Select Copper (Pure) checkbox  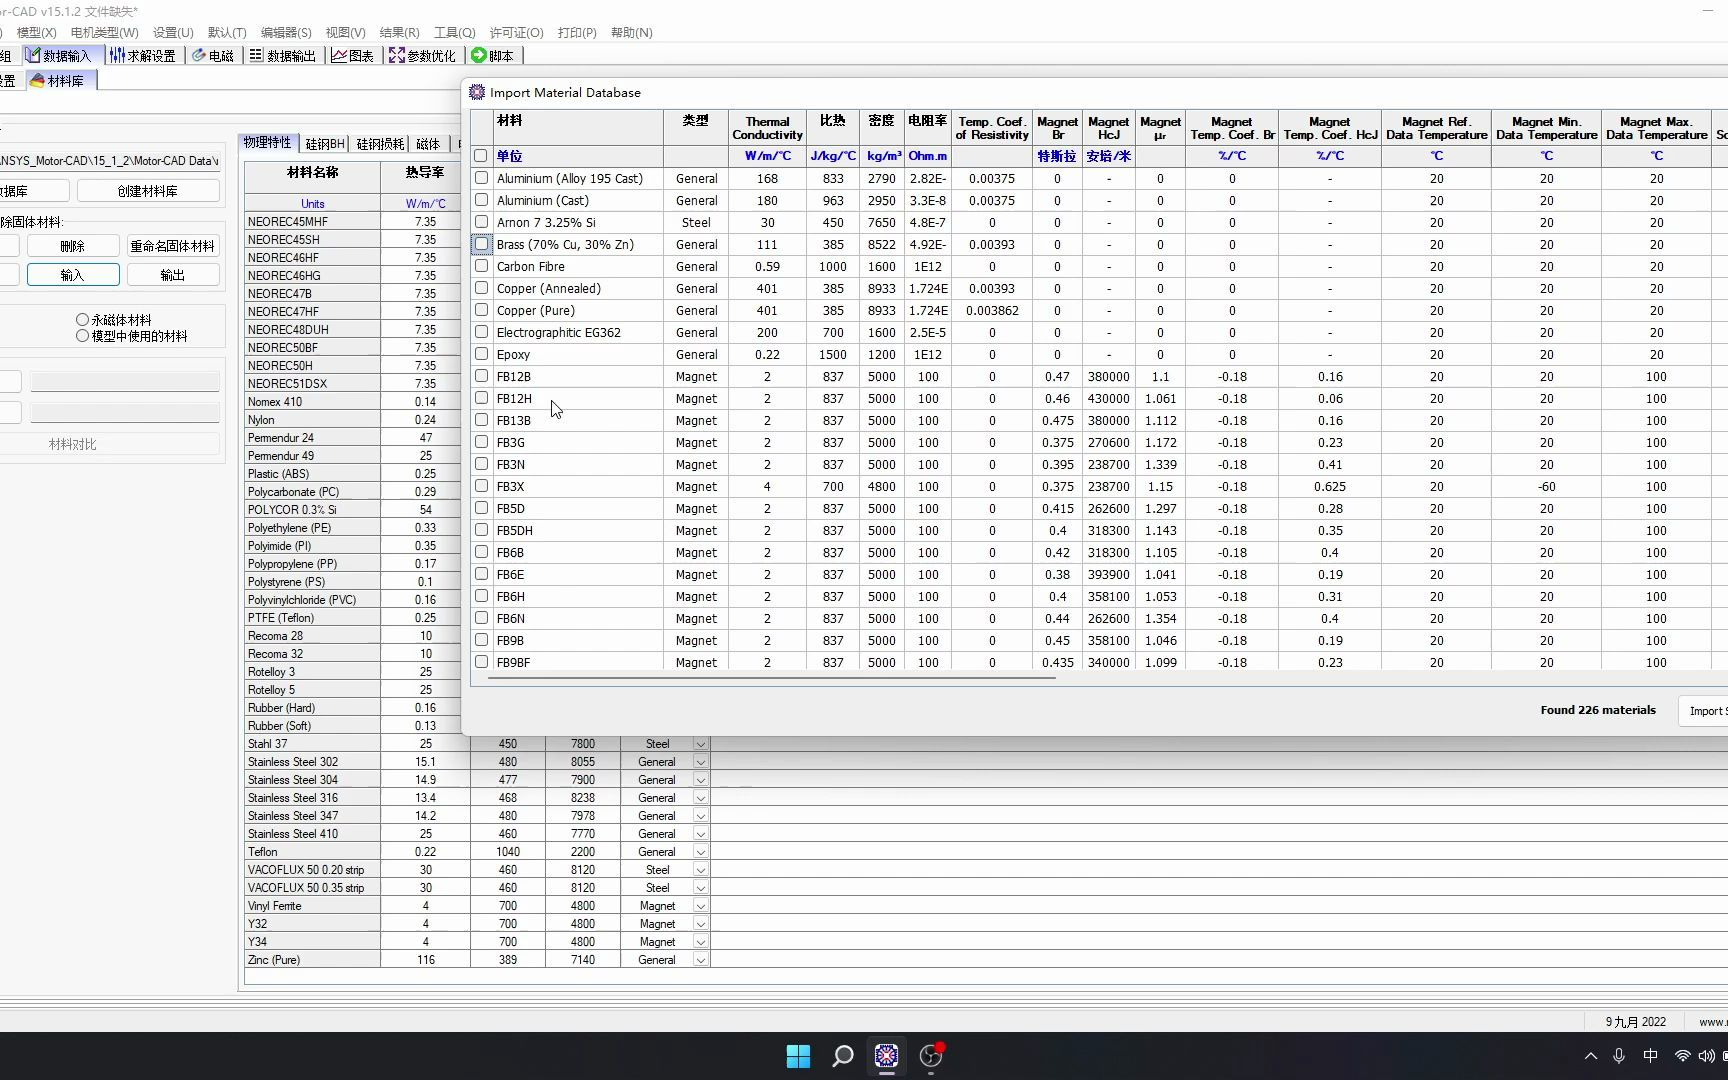click(x=481, y=310)
